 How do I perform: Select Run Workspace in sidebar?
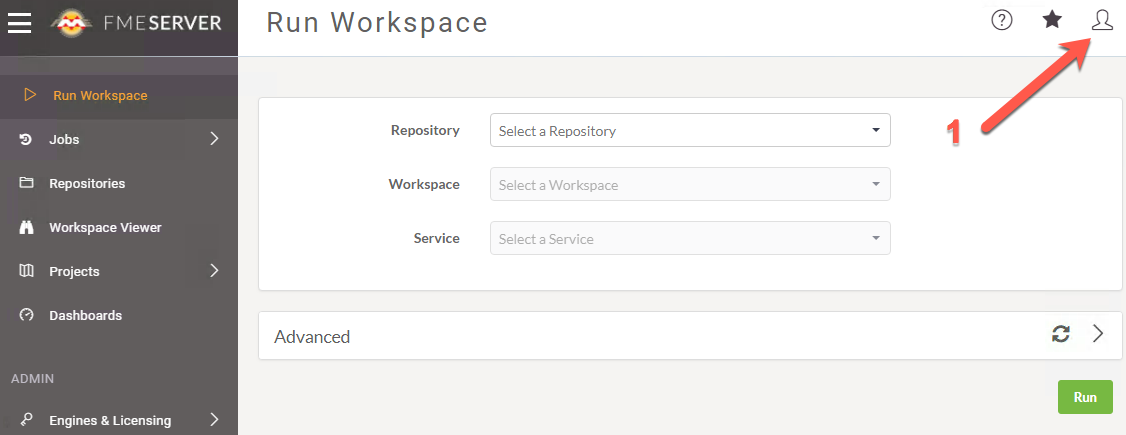(x=100, y=96)
